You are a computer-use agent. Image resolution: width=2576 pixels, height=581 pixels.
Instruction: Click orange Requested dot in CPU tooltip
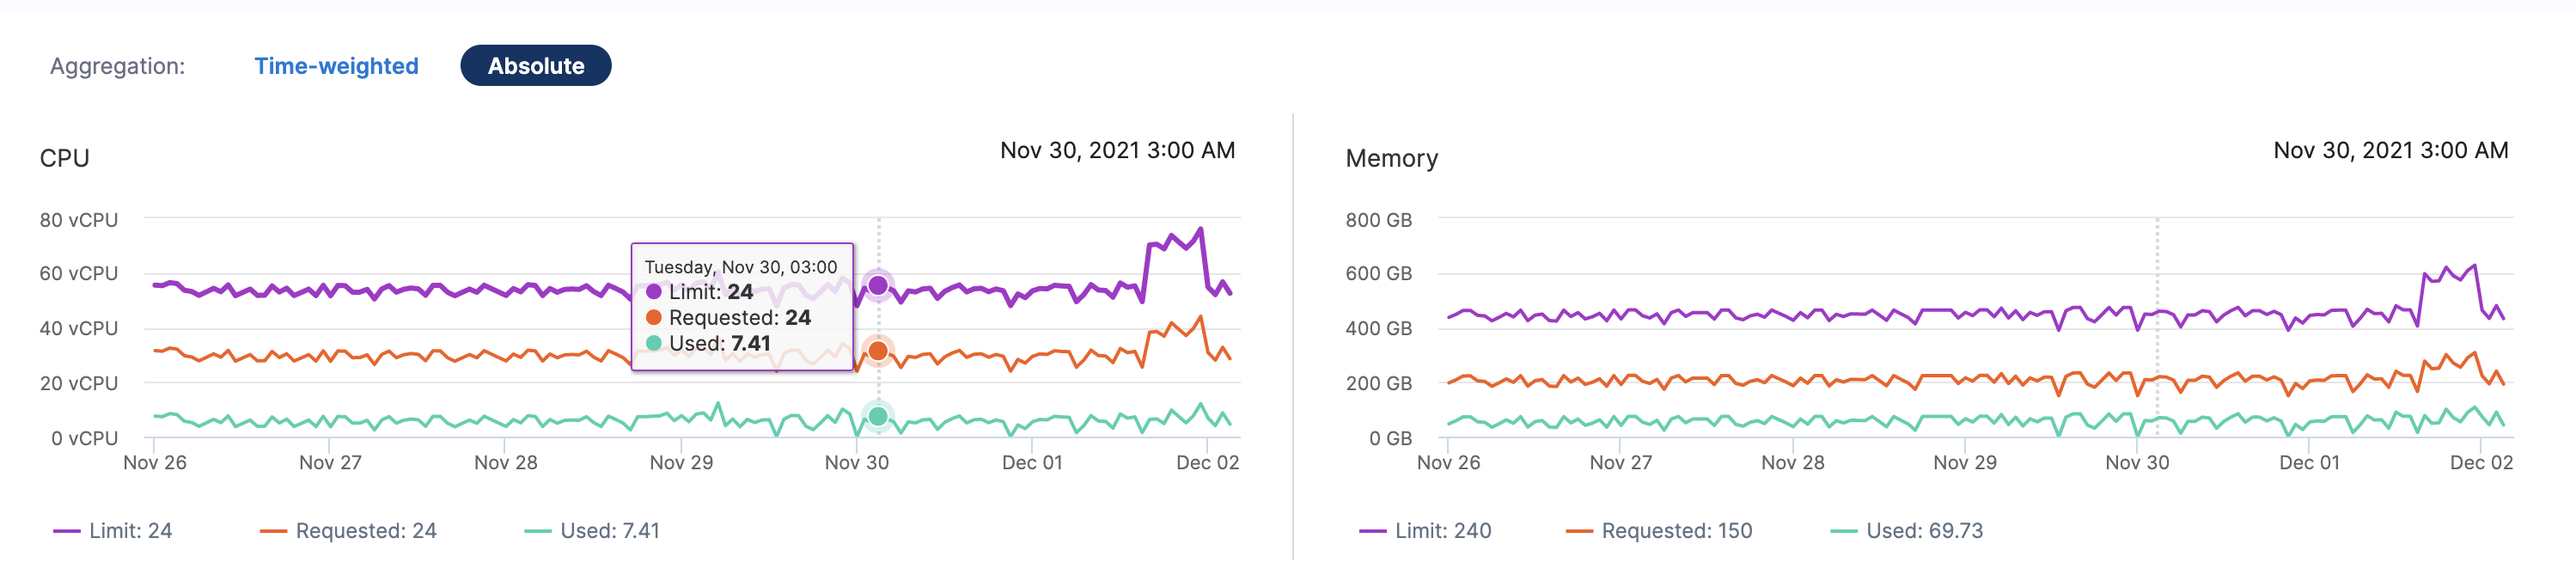pyautogui.click(x=654, y=318)
